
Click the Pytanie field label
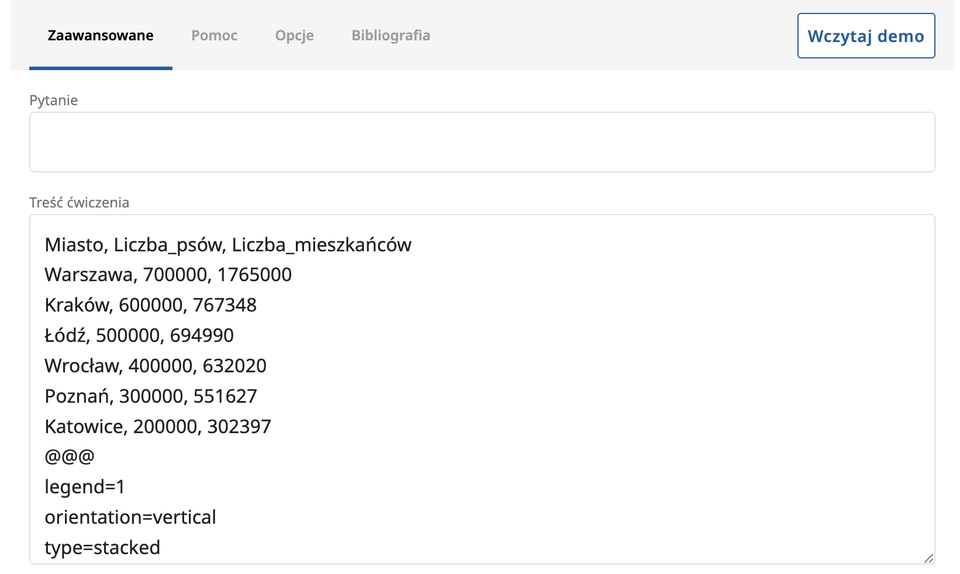pyautogui.click(x=53, y=100)
